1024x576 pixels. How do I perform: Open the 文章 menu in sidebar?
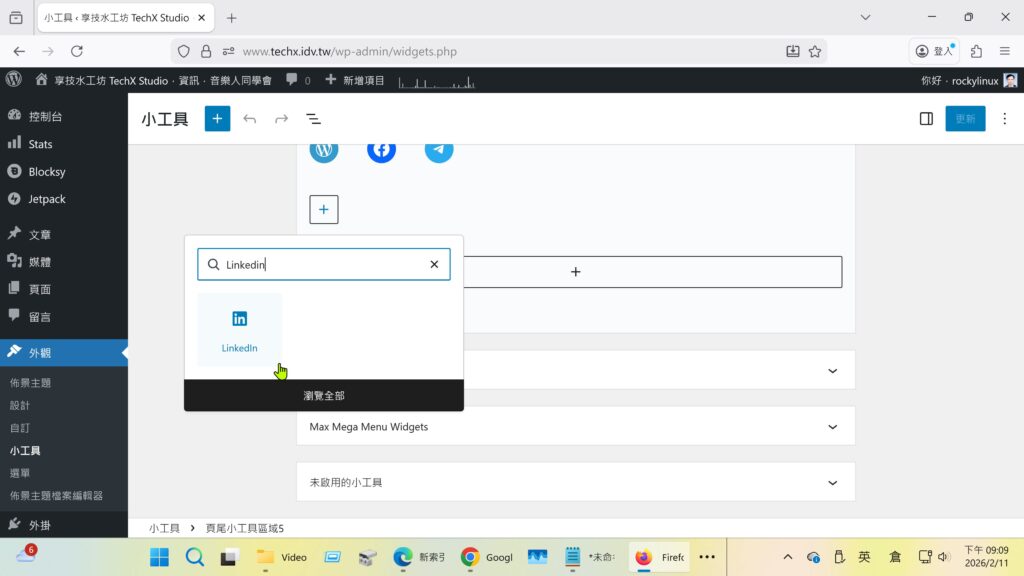[40, 235]
